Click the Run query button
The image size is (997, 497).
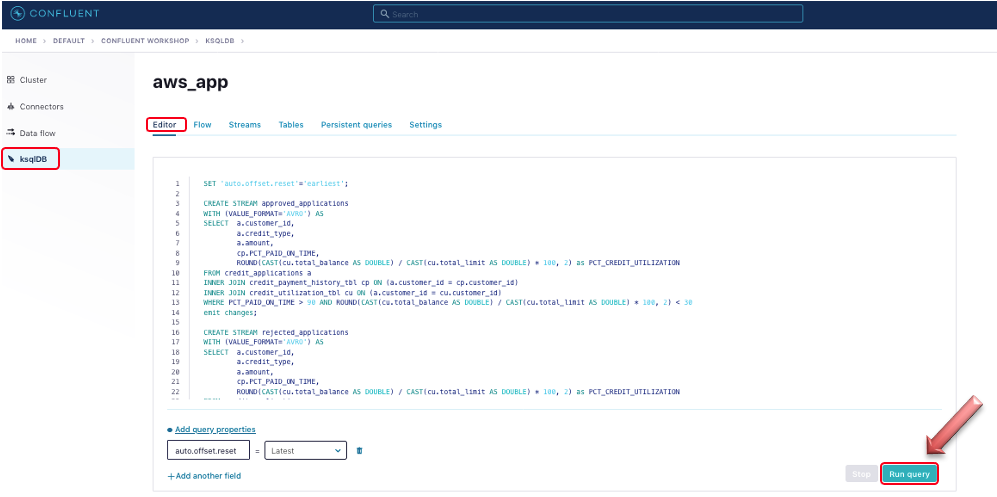click(x=909, y=474)
